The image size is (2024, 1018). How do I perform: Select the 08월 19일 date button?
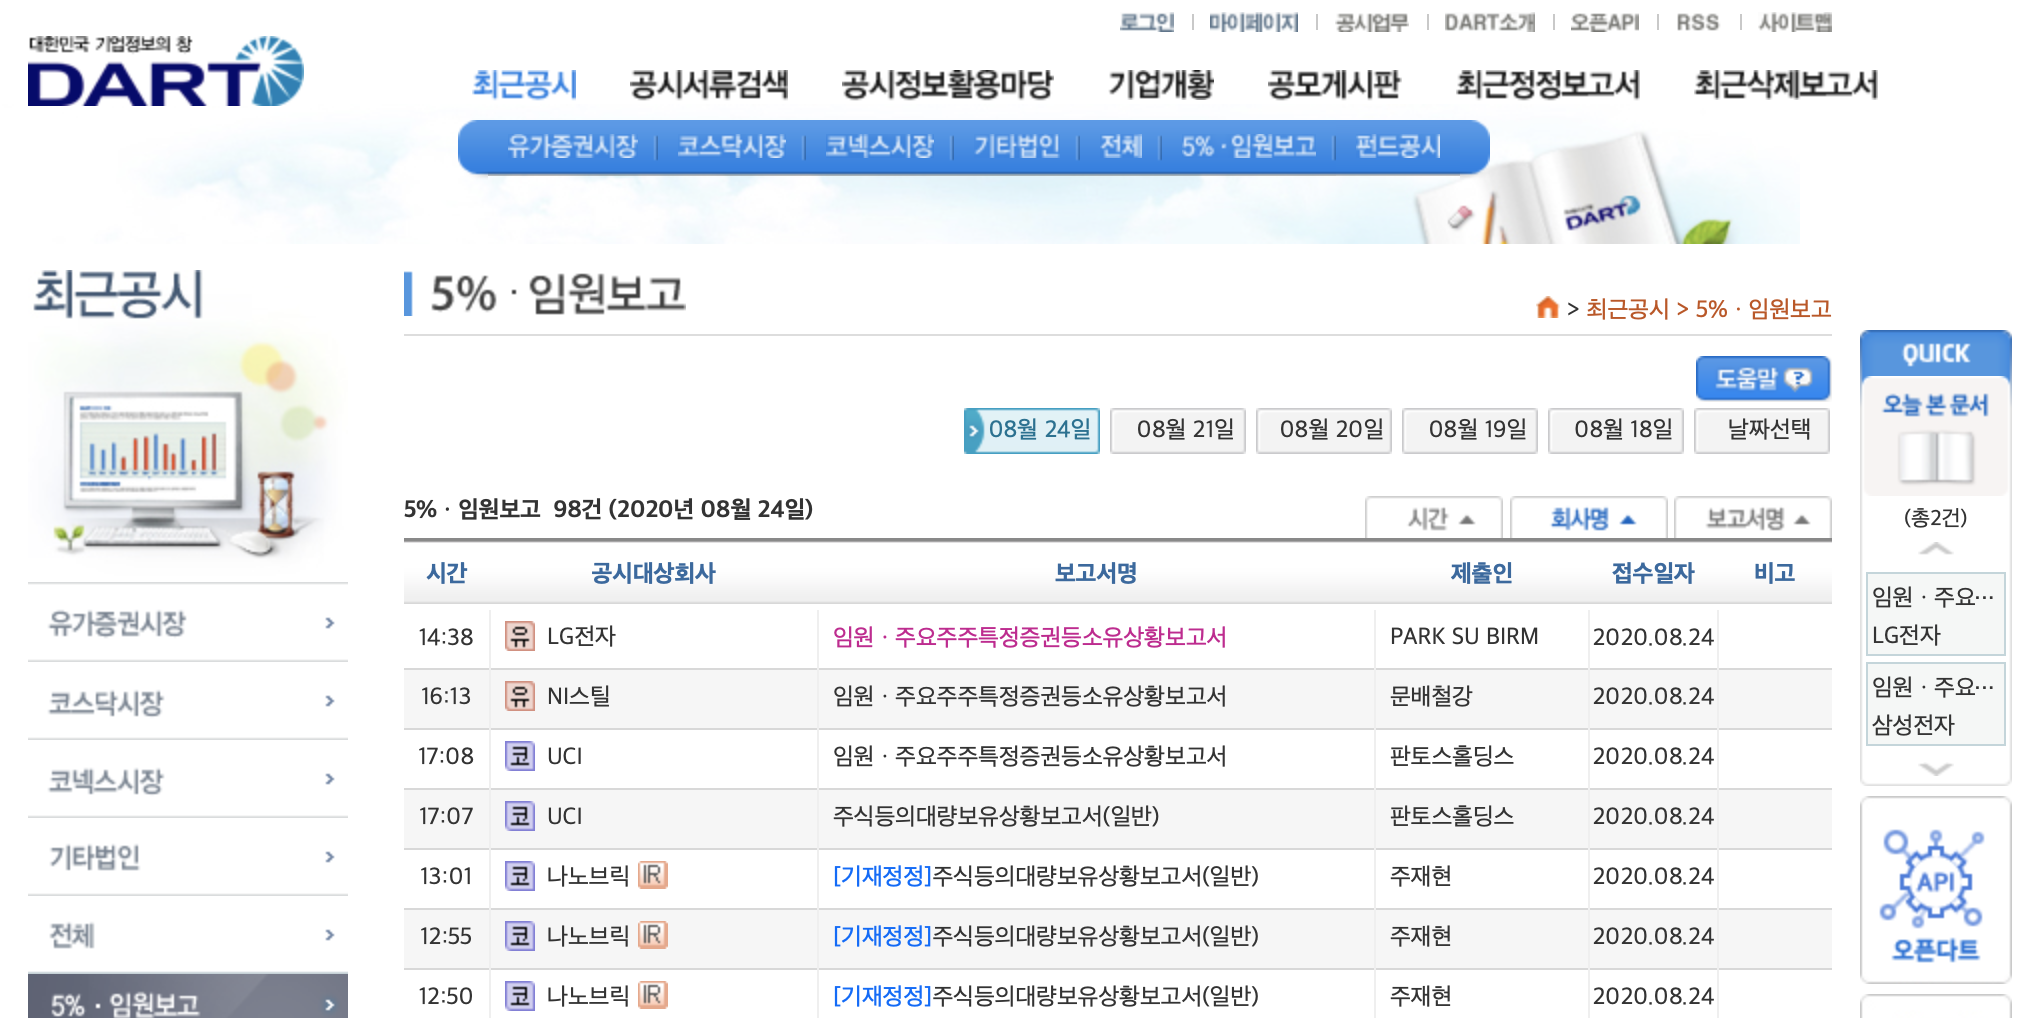[1470, 430]
